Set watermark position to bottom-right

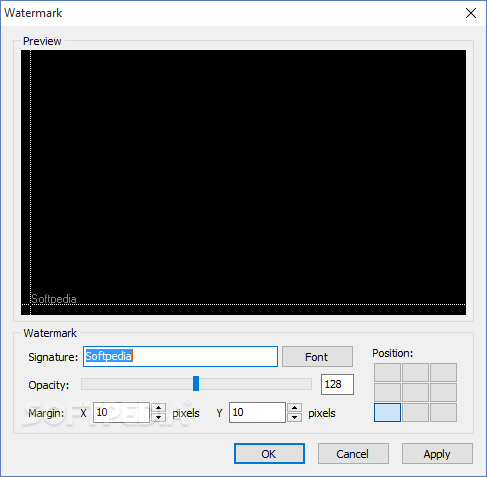point(443,413)
